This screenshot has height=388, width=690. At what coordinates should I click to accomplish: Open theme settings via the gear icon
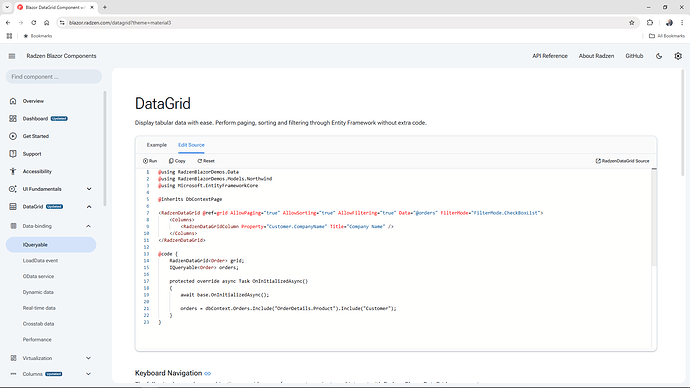678,56
